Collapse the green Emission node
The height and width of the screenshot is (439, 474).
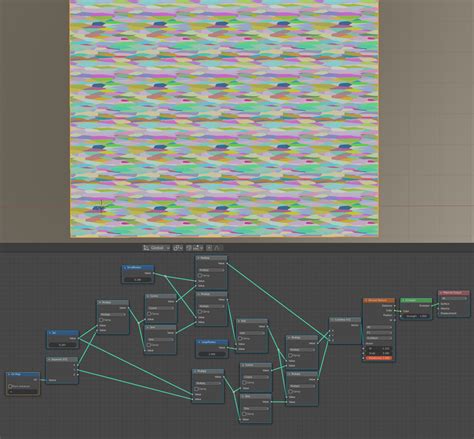(403, 300)
